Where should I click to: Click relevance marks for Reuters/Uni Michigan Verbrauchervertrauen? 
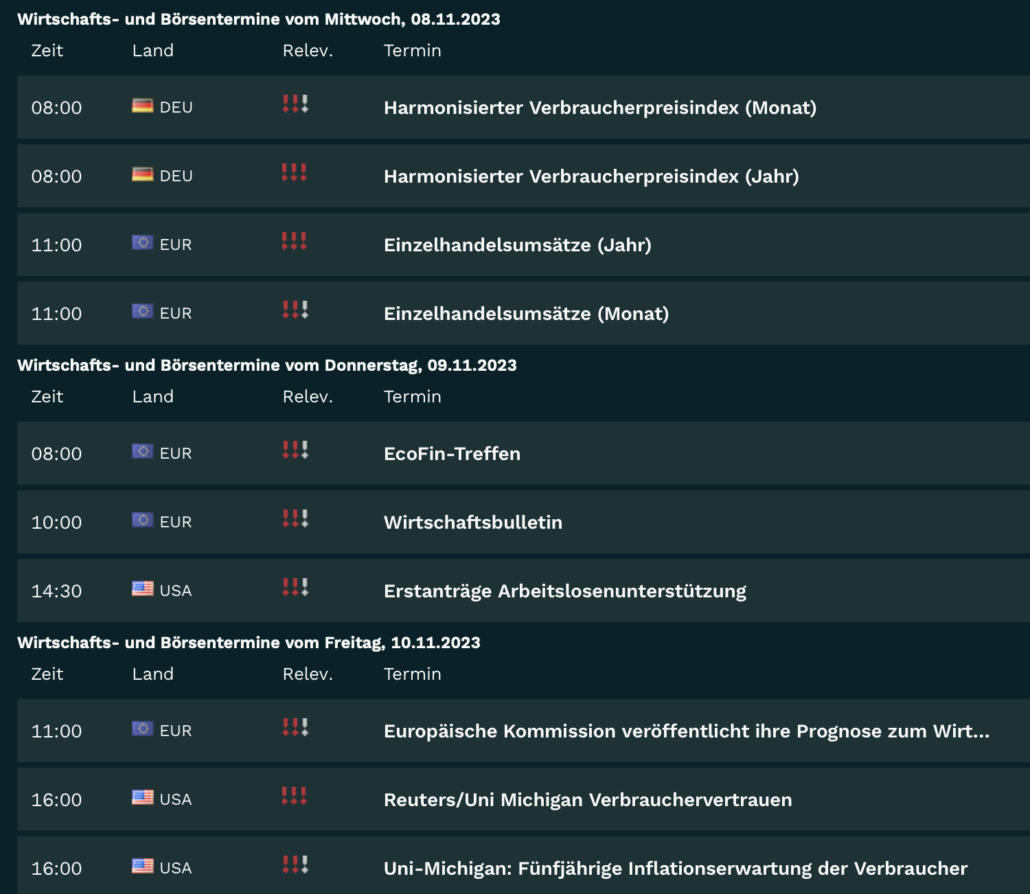click(x=294, y=796)
